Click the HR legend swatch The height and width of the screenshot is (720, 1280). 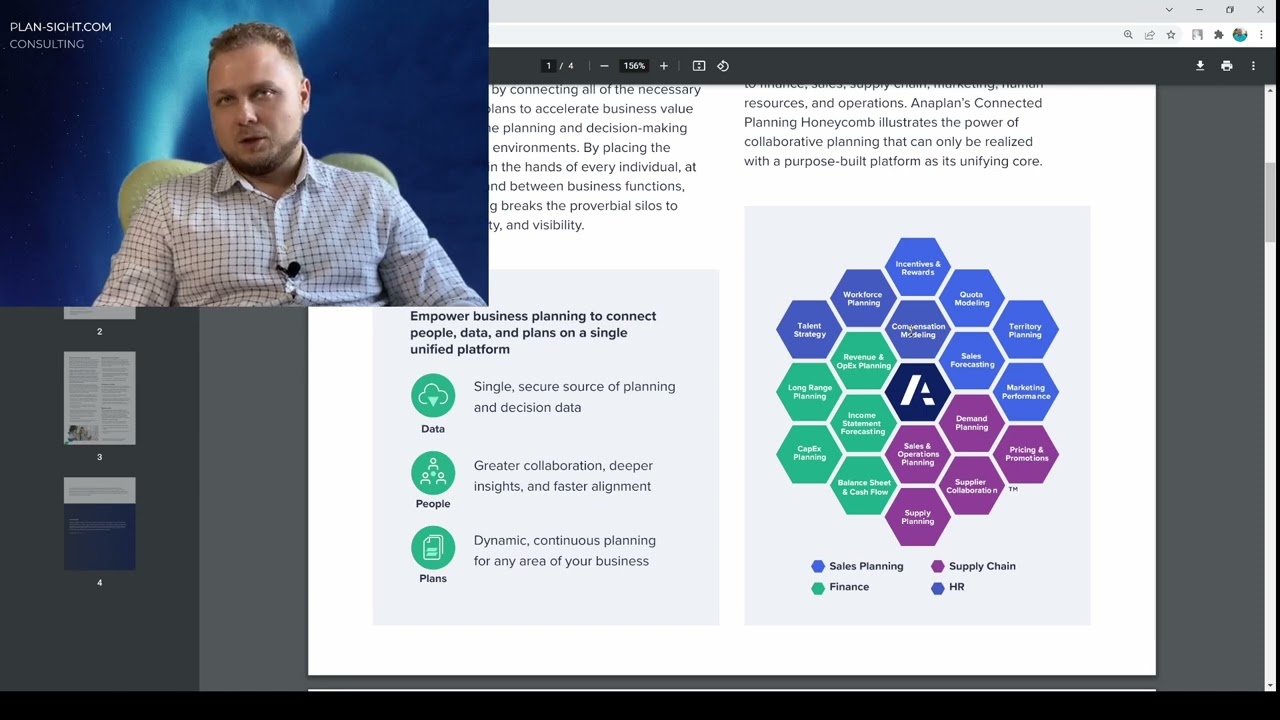tap(937, 588)
